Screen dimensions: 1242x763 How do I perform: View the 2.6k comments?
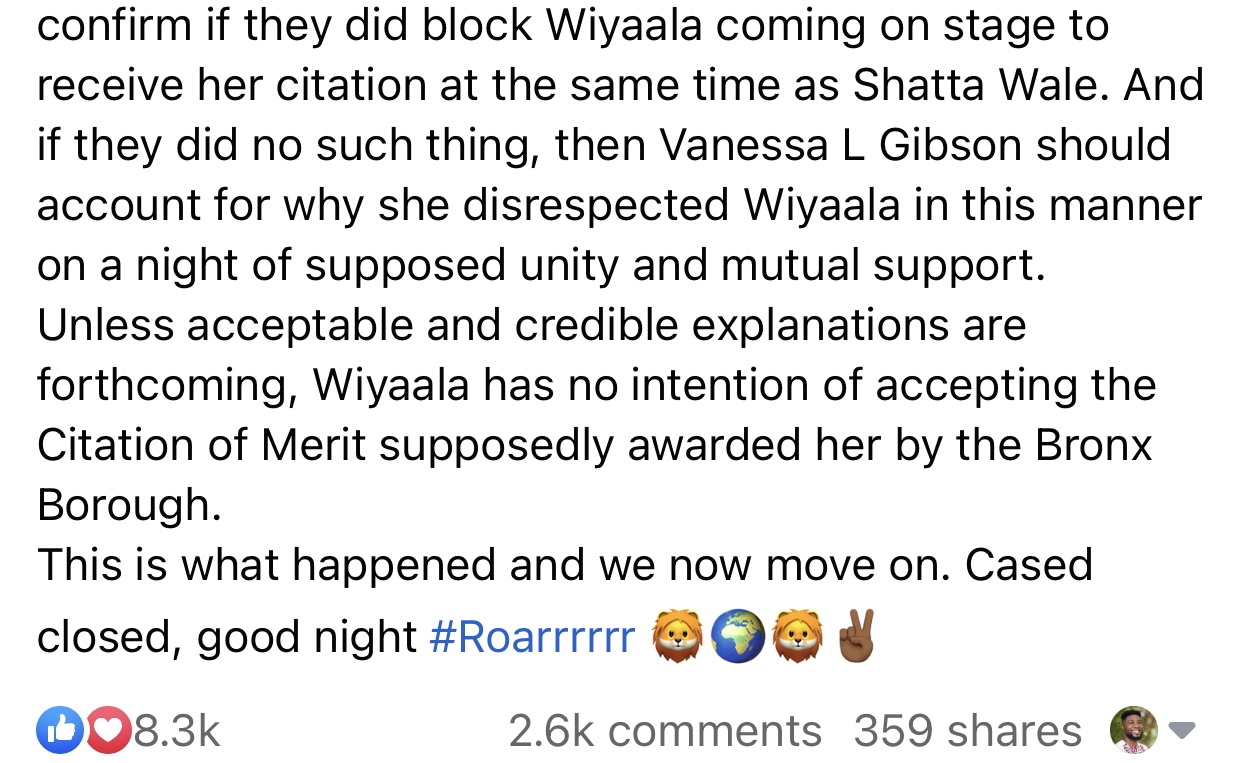point(665,731)
